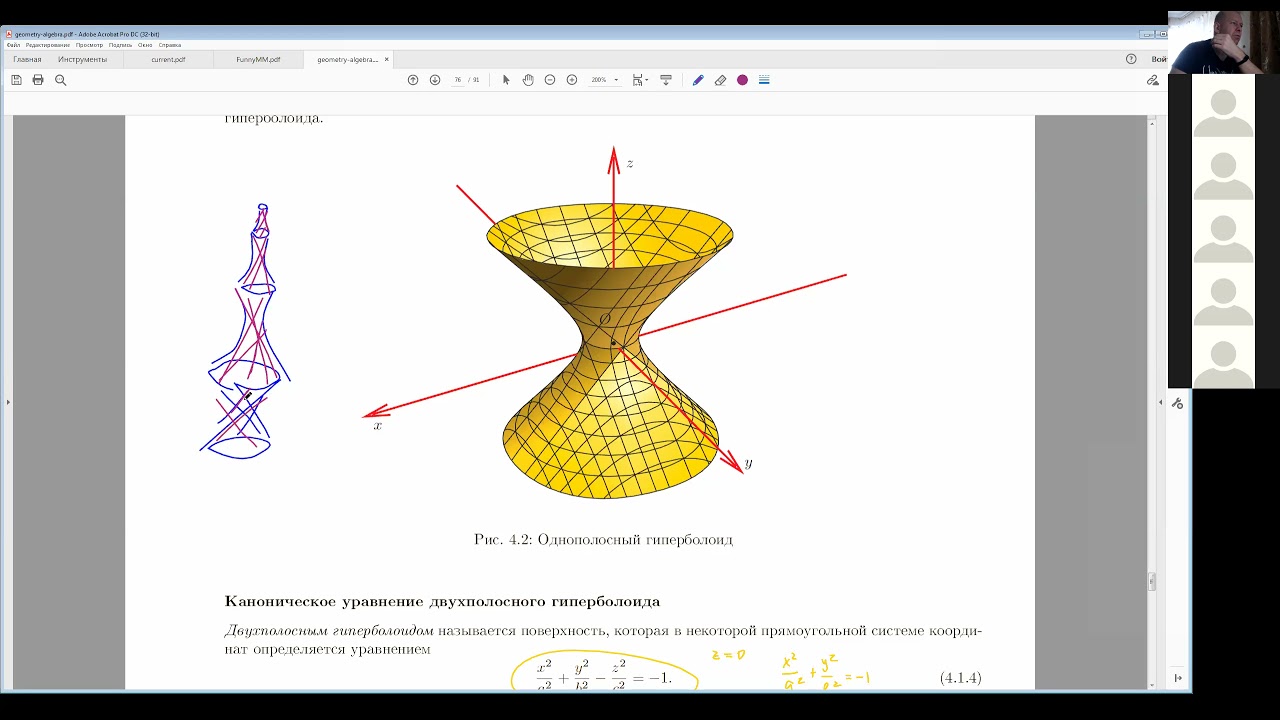1280x720 pixels.
Task: Click the Print file icon
Action: pos(38,80)
